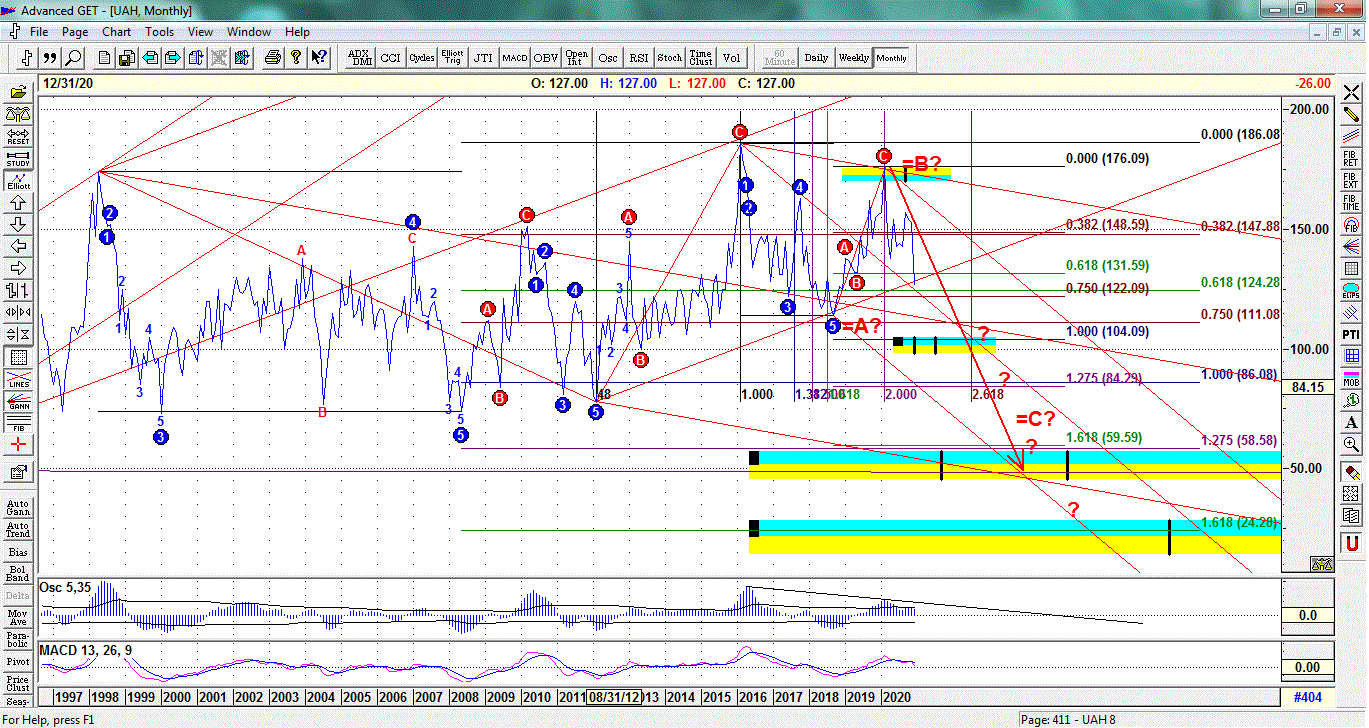This screenshot has width=1369, height=728.
Task: Add the Open Interest study
Action: [576, 57]
